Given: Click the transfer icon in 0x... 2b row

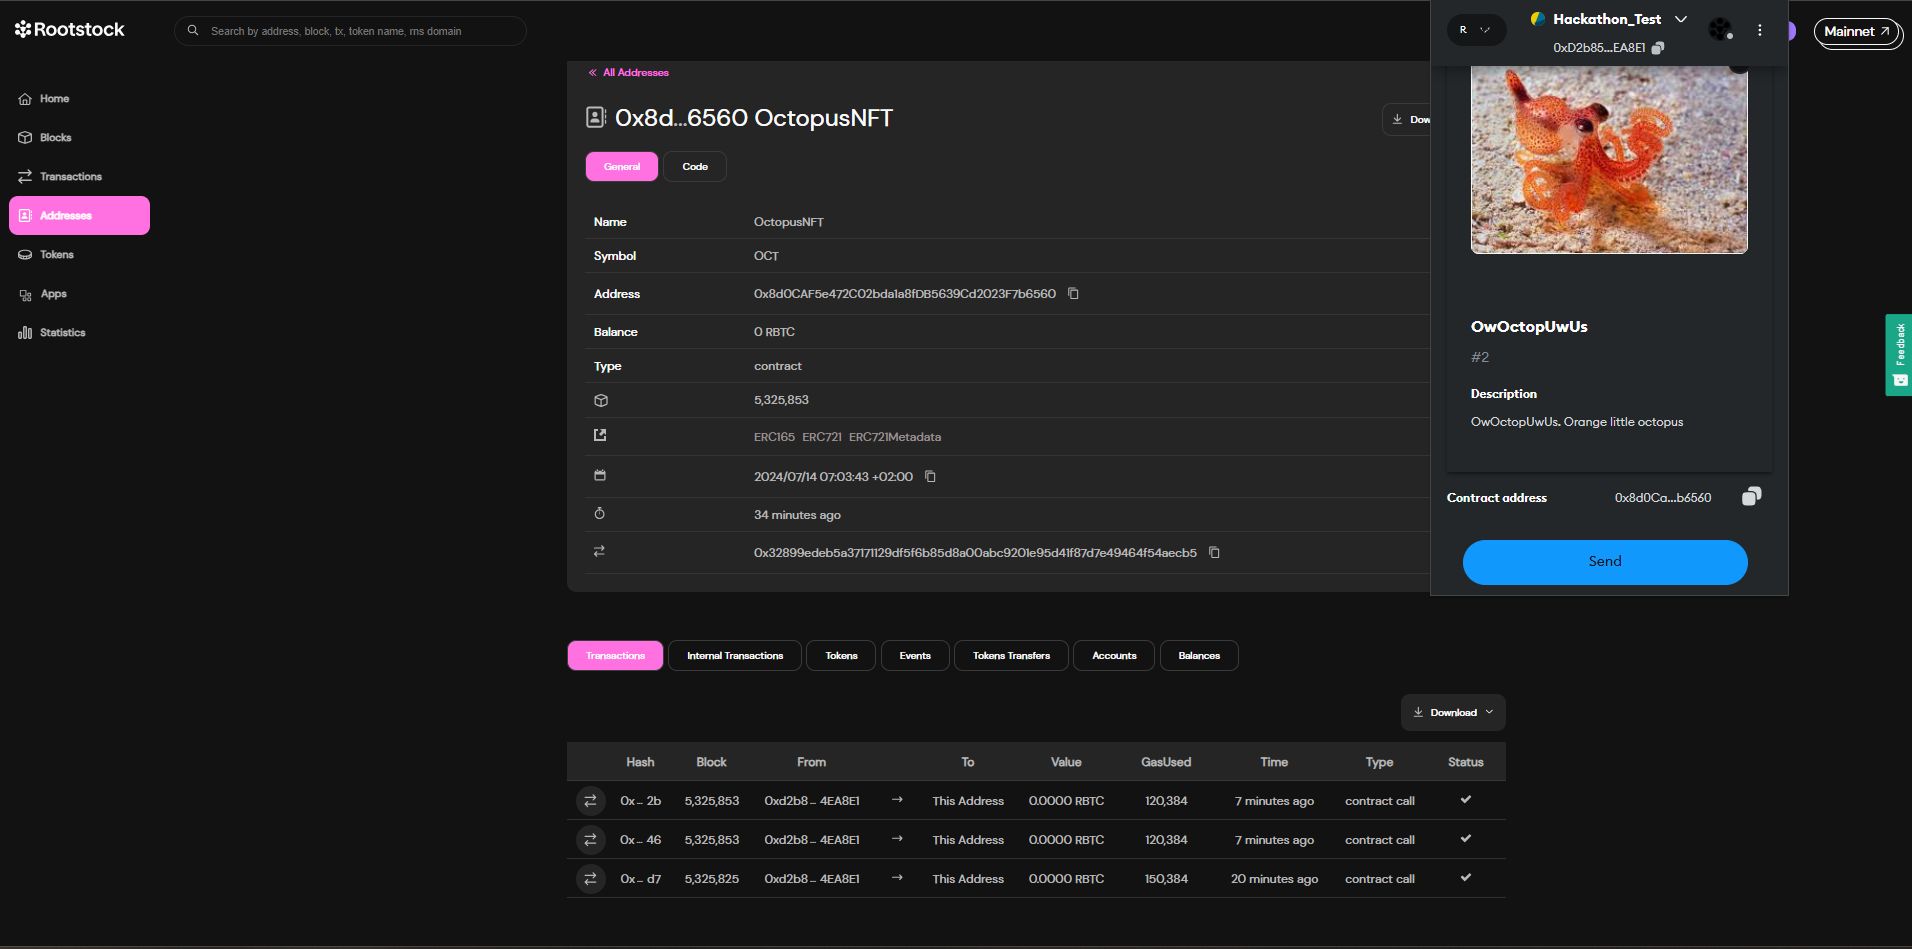Looking at the screenshot, I should point(591,801).
